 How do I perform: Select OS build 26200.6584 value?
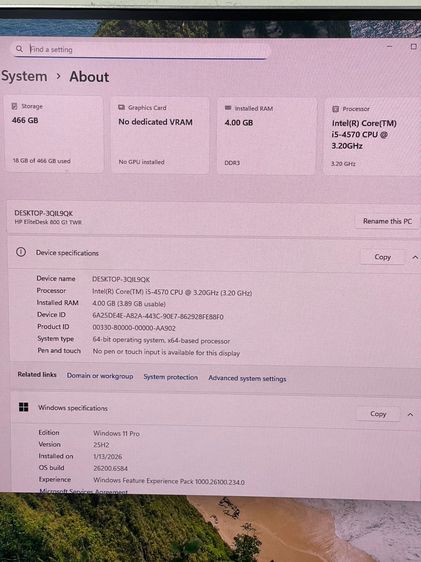tap(110, 468)
